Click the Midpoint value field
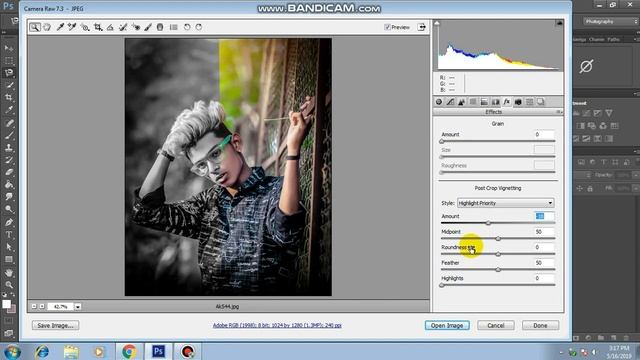The width and height of the screenshot is (640, 360). [544, 231]
